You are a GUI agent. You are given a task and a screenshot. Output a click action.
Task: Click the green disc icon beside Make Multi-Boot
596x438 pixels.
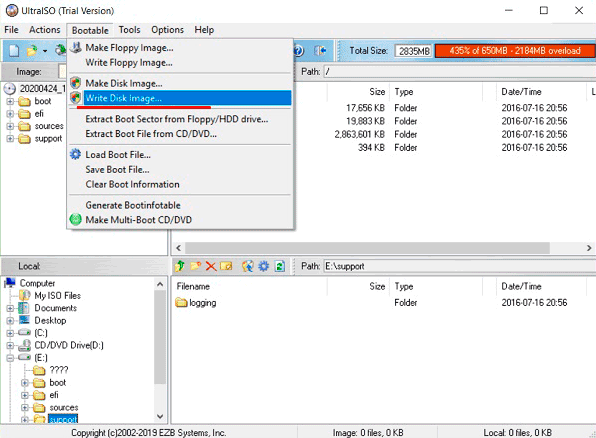point(76,219)
